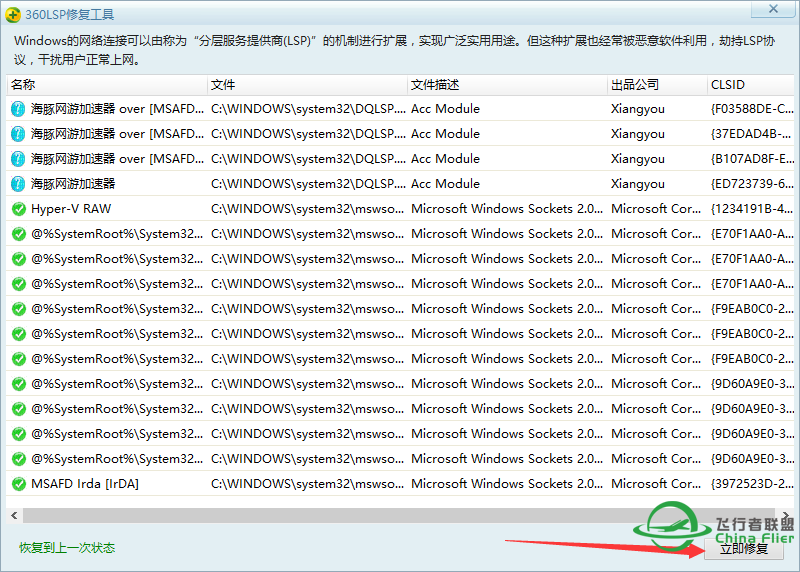Click the question mark icon of the B107AD8F entry
The image size is (800, 572).
point(18,159)
